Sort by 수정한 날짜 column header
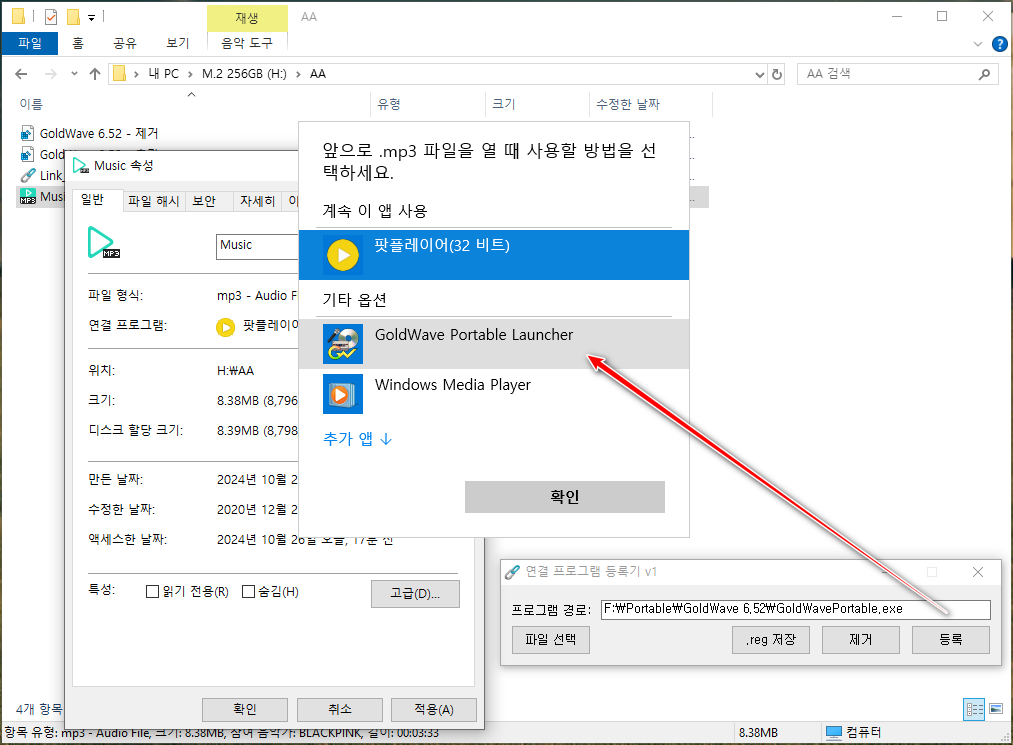The width and height of the screenshot is (1013, 745). (x=651, y=104)
